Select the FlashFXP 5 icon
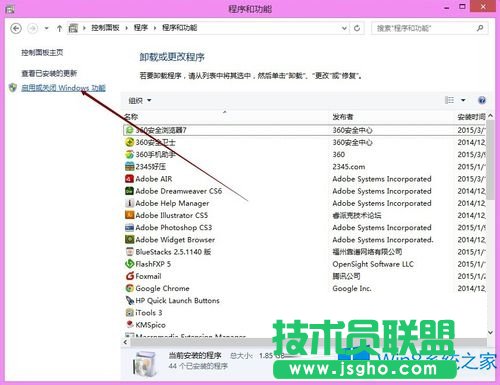The height and width of the screenshot is (385, 500). point(129,264)
